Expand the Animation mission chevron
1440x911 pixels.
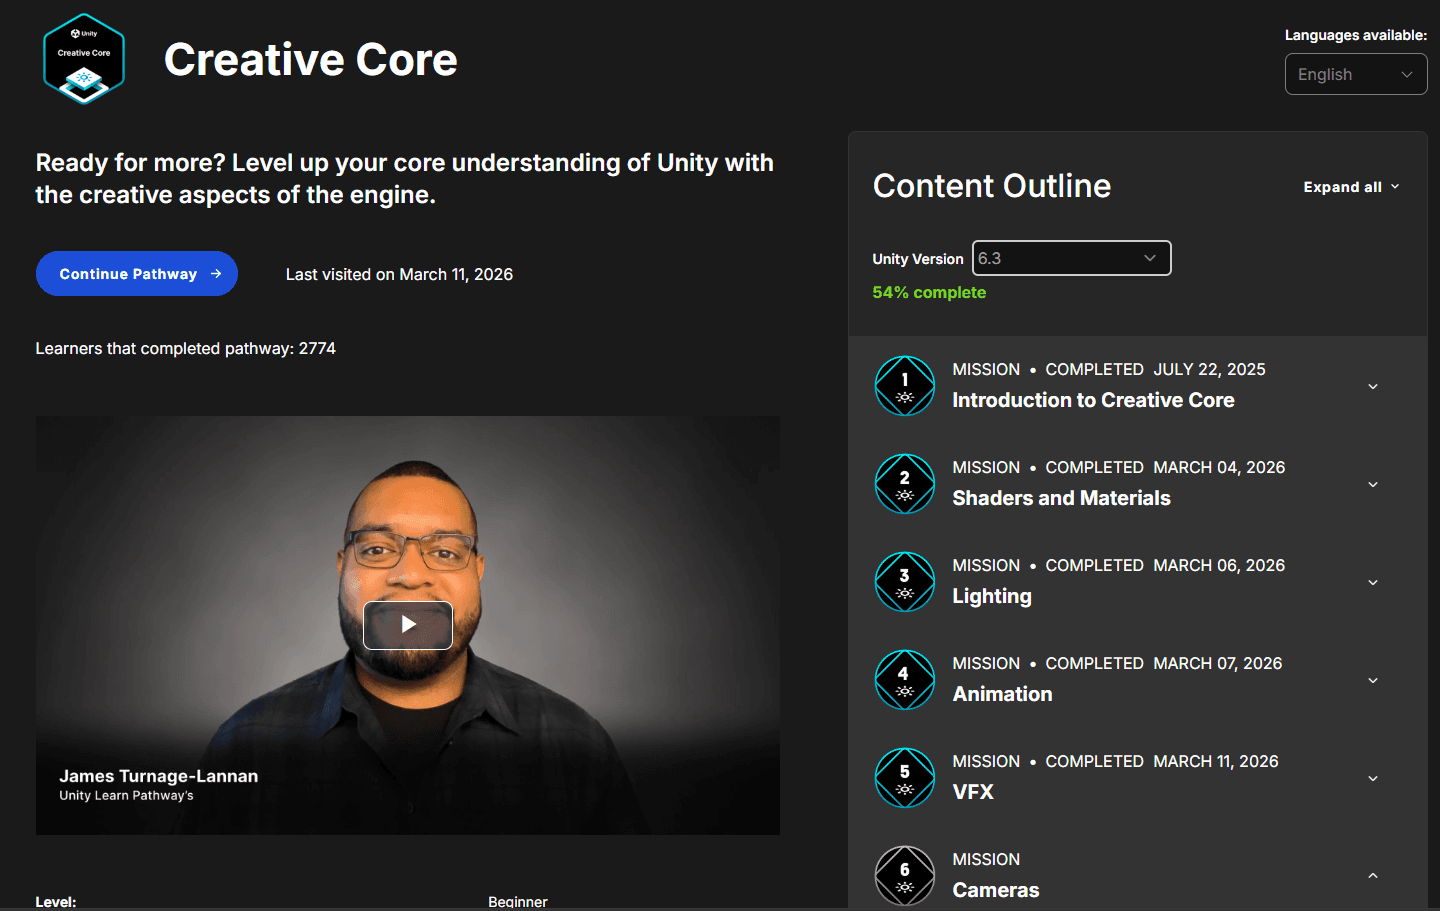click(x=1373, y=680)
